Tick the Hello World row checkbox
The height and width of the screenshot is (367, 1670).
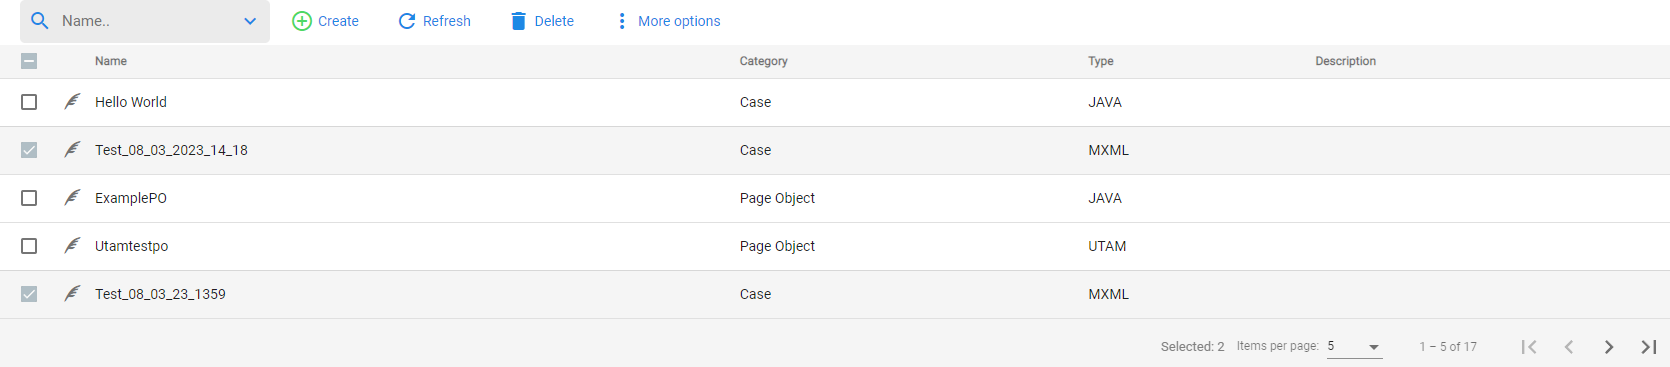[29, 102]
